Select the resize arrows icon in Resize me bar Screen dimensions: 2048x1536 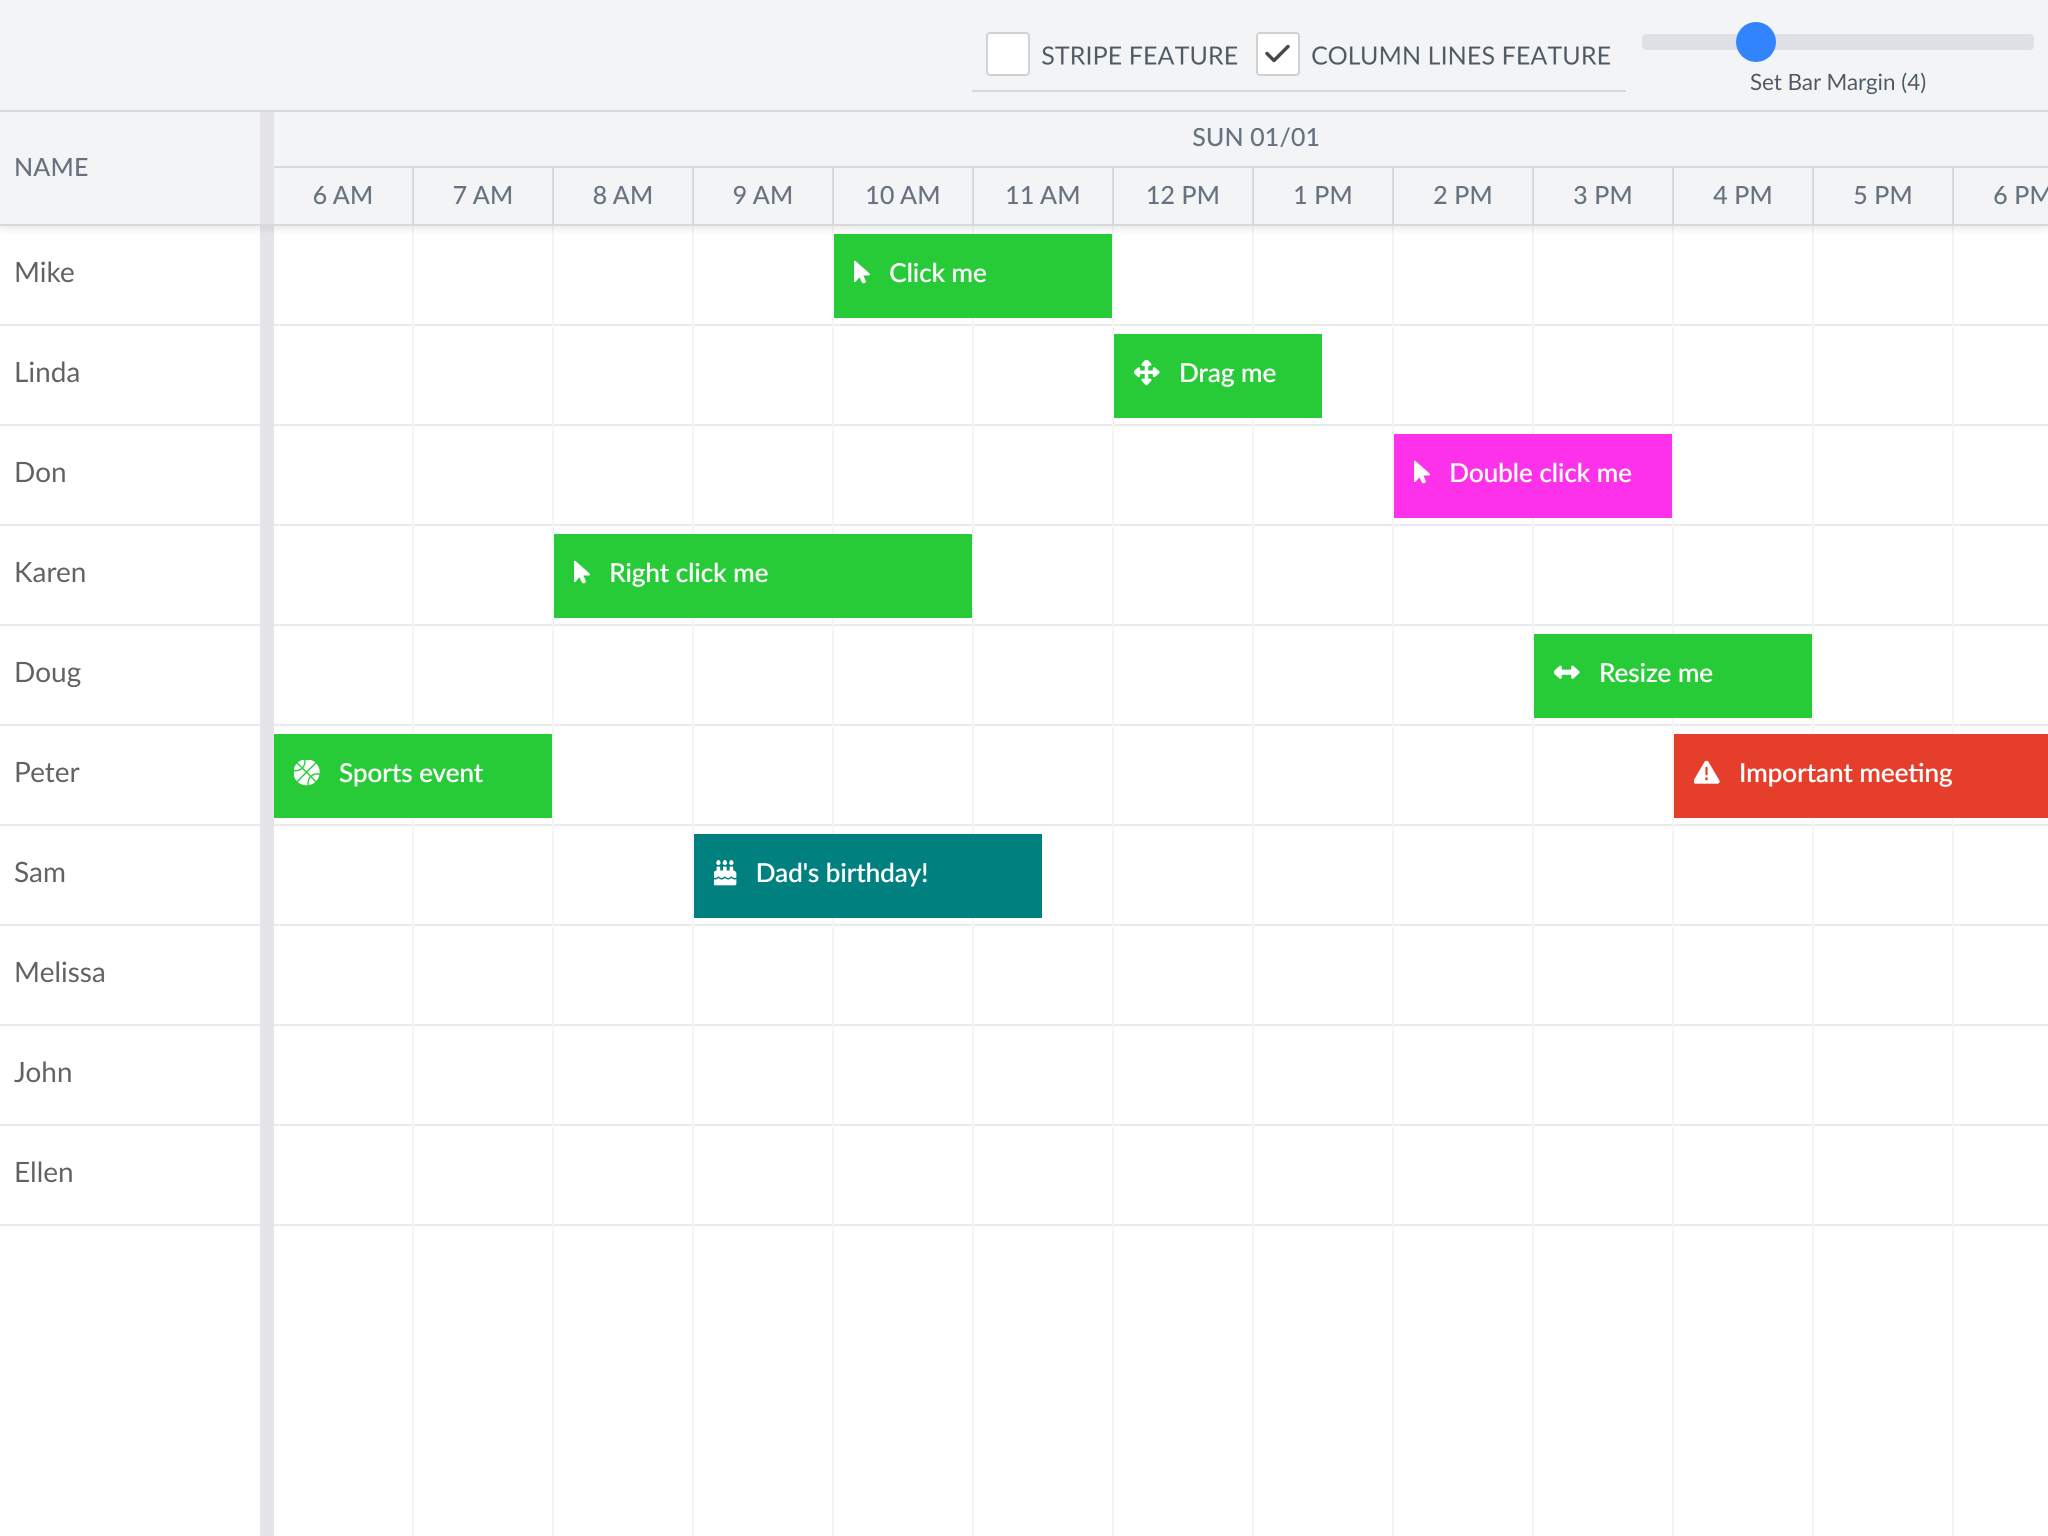pos(1566,673)
